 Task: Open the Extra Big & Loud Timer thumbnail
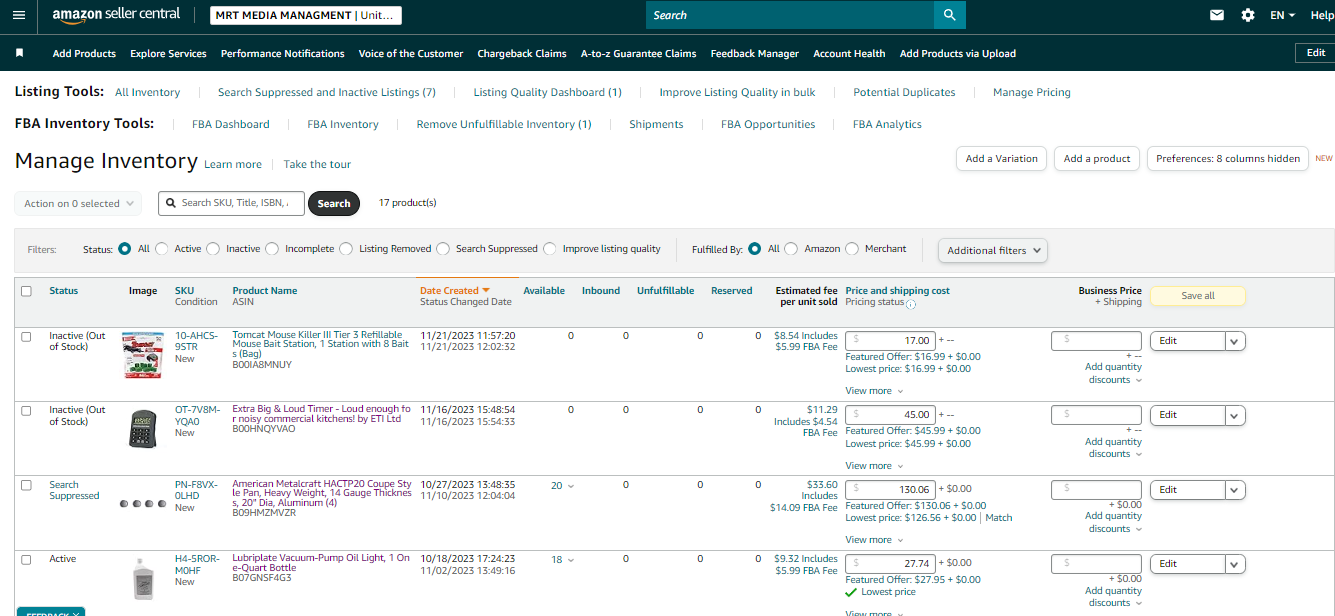point(143,429)
